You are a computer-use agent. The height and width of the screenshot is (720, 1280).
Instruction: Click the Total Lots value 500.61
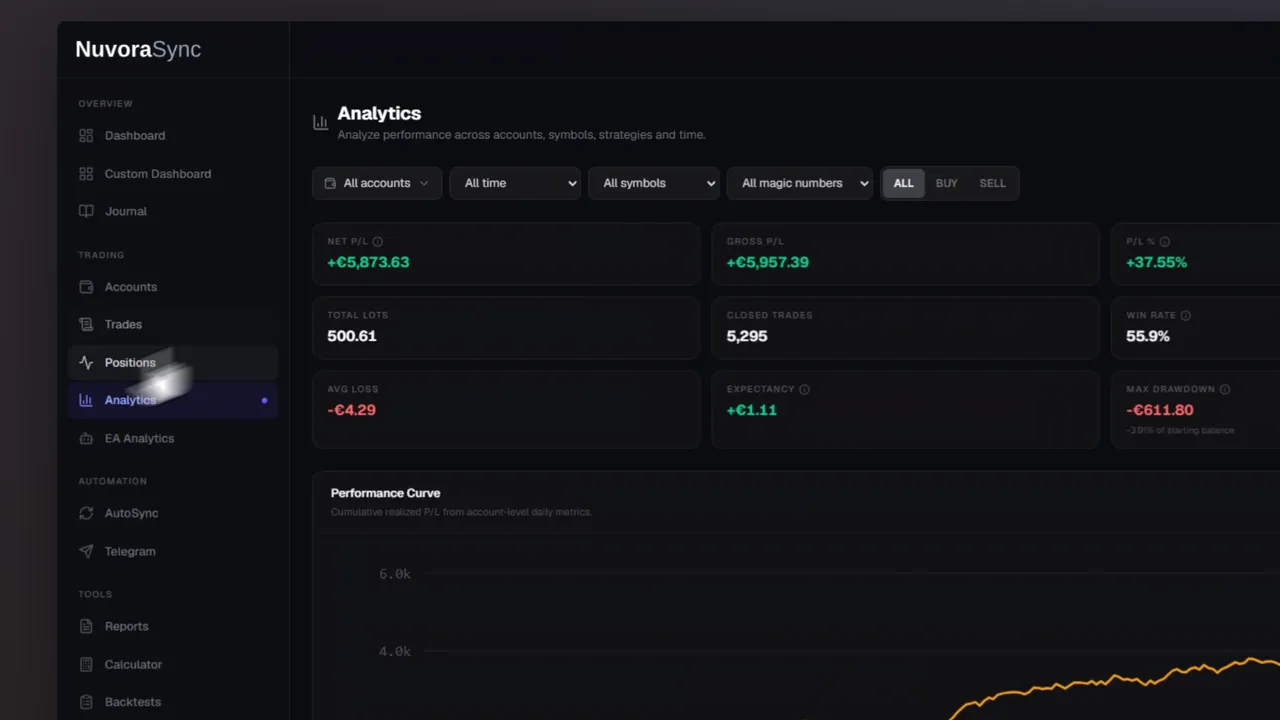[352, 336]
